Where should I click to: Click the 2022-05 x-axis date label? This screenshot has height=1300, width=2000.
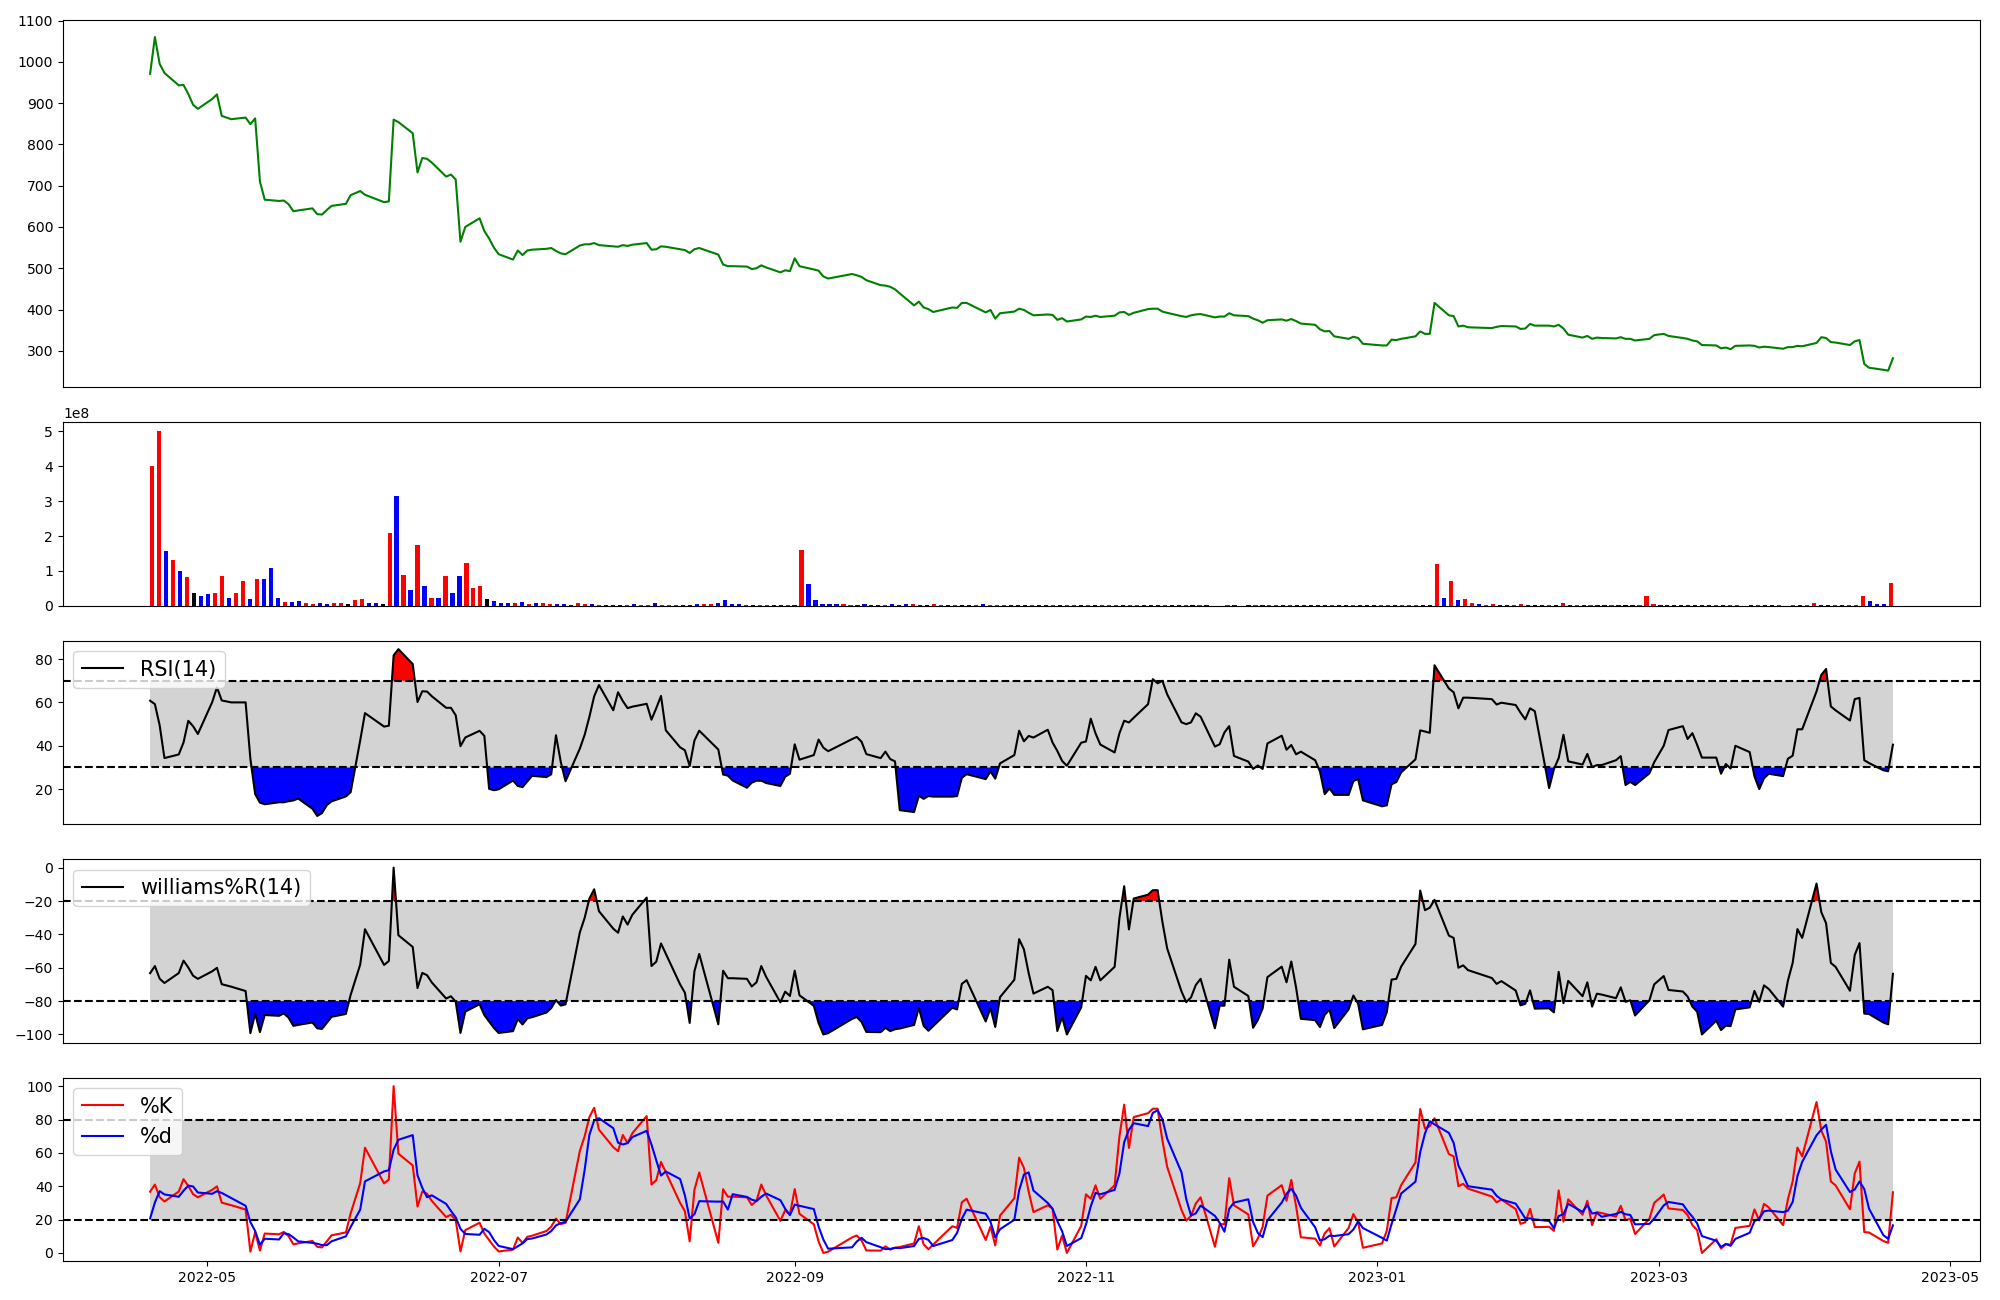(x=206, y=1277)
